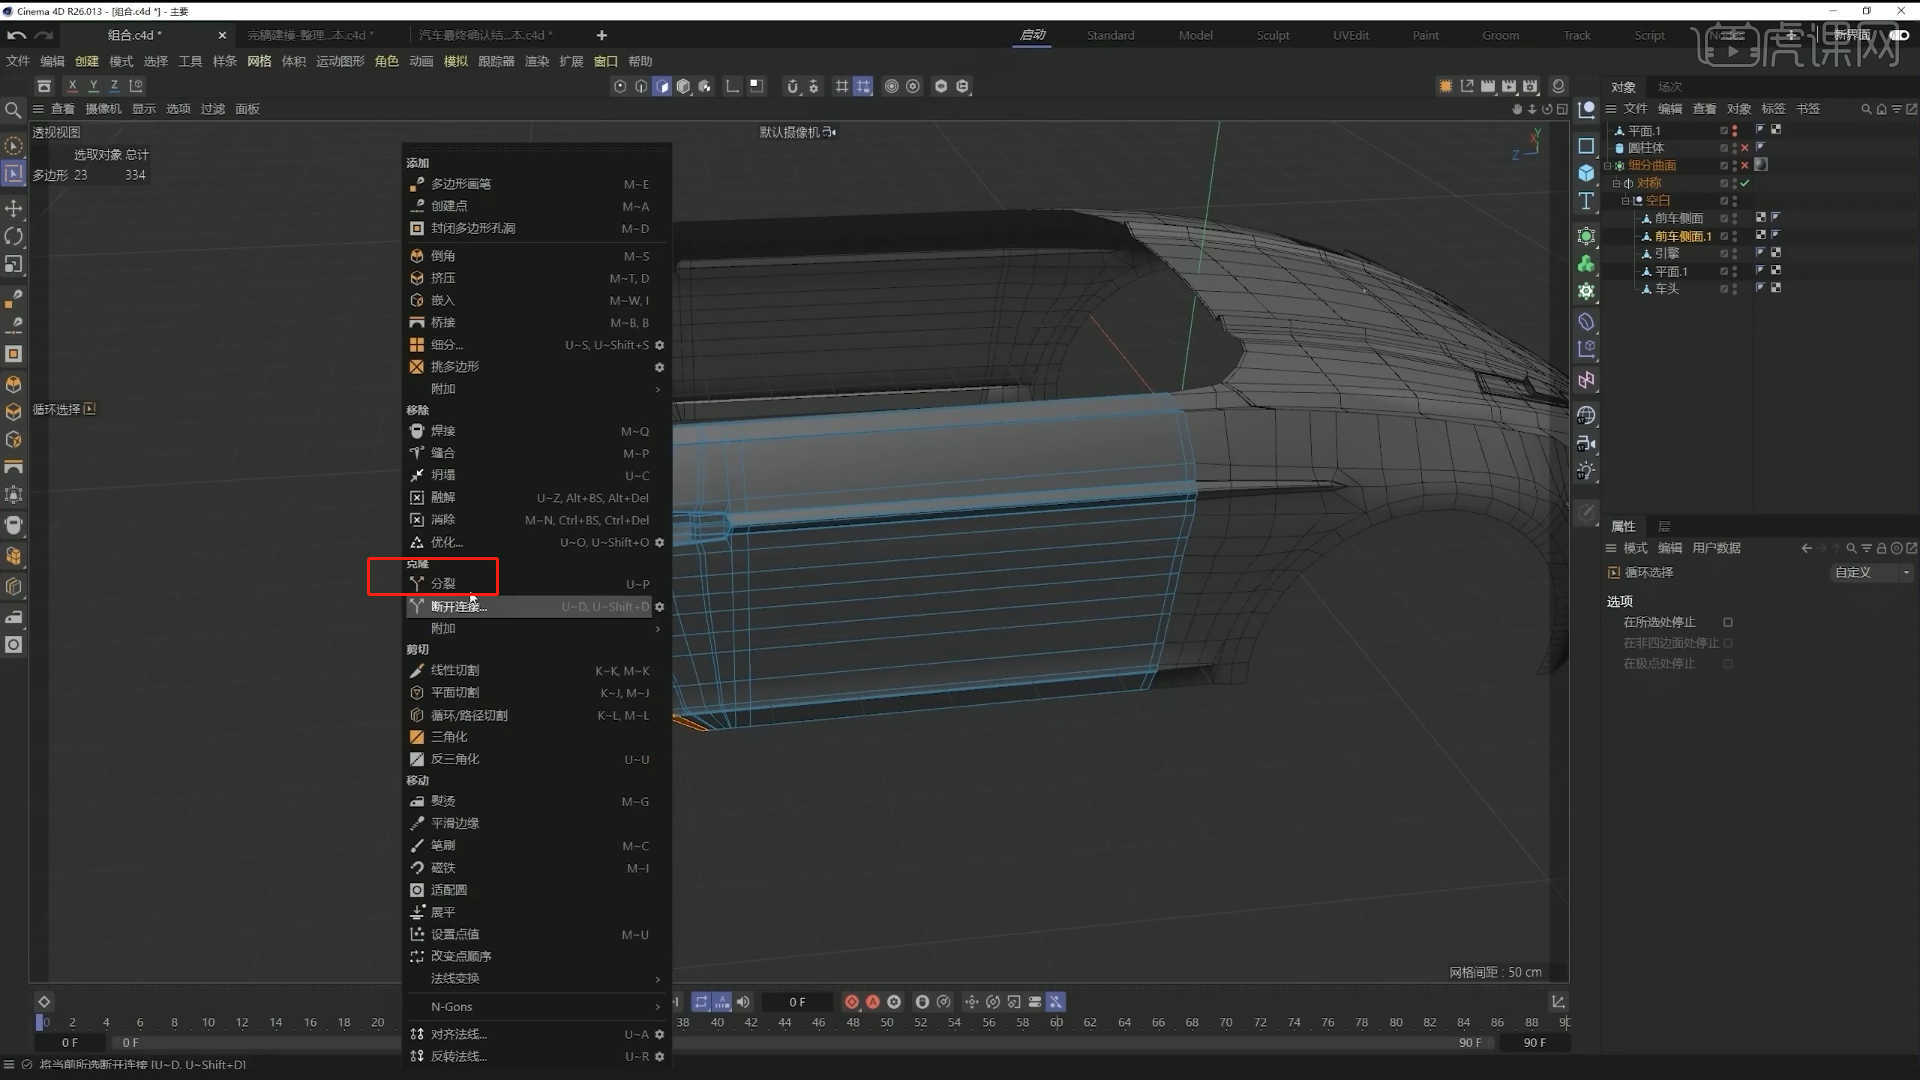Screen dimensions: 1920x1080
Task: Collapse the 细分曲面 hierarchy expander
Action: click(1607, 165)
